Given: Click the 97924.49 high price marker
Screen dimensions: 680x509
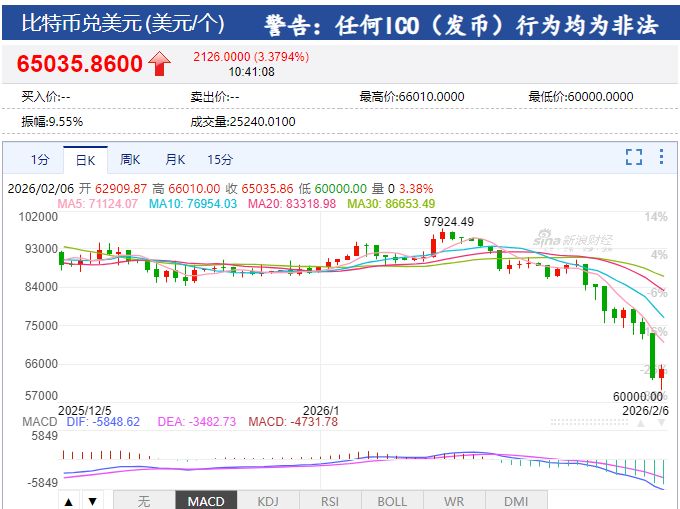Looking at the screenshot, I should (x=448, y=221).
